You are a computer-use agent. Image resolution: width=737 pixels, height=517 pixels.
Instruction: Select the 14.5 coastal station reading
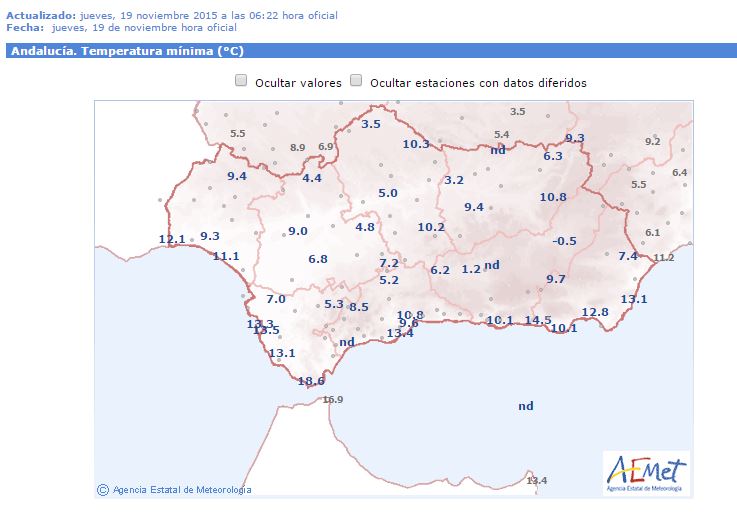click(x=538, y=320)
